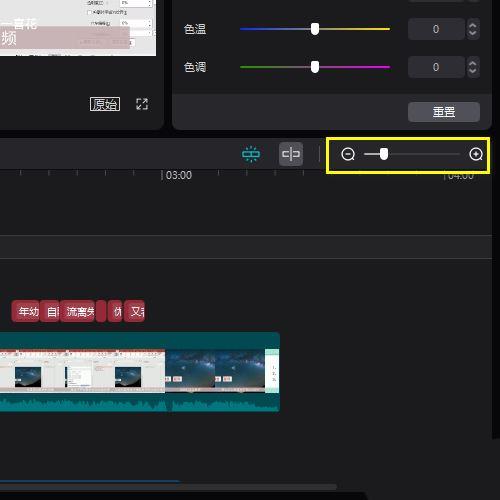This screenshot has width=500, height=500.
Task: Decrease 色调 value with stepper arrow
Action: click(x=473, y=71)
